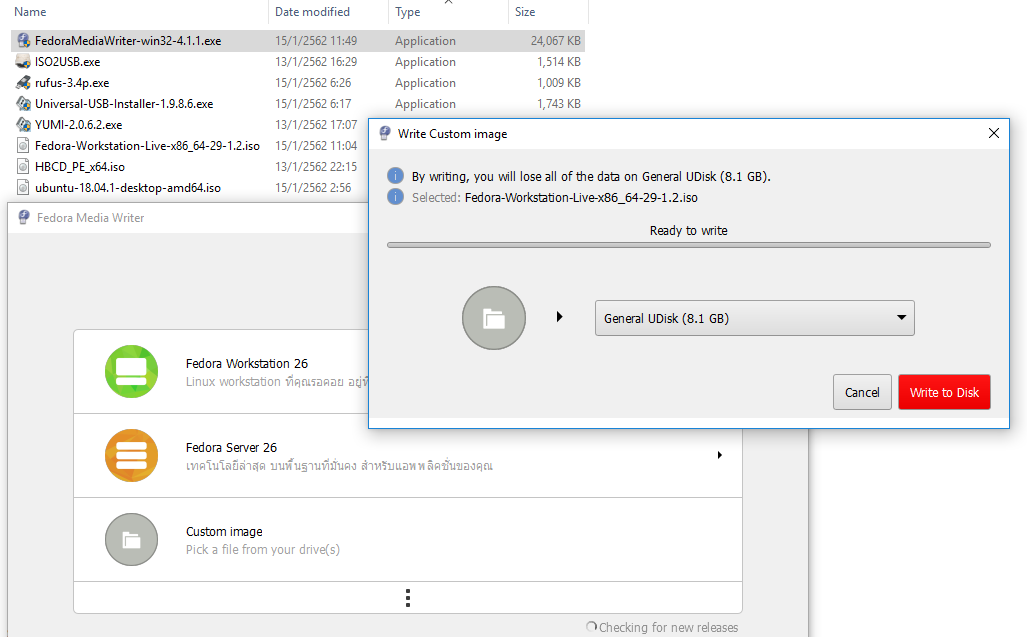Click the ISO2USB.exe file icon
Image resolution: width=1027 pixels, height=637 pixels.
pyautogui.click(x=24, y=62)
